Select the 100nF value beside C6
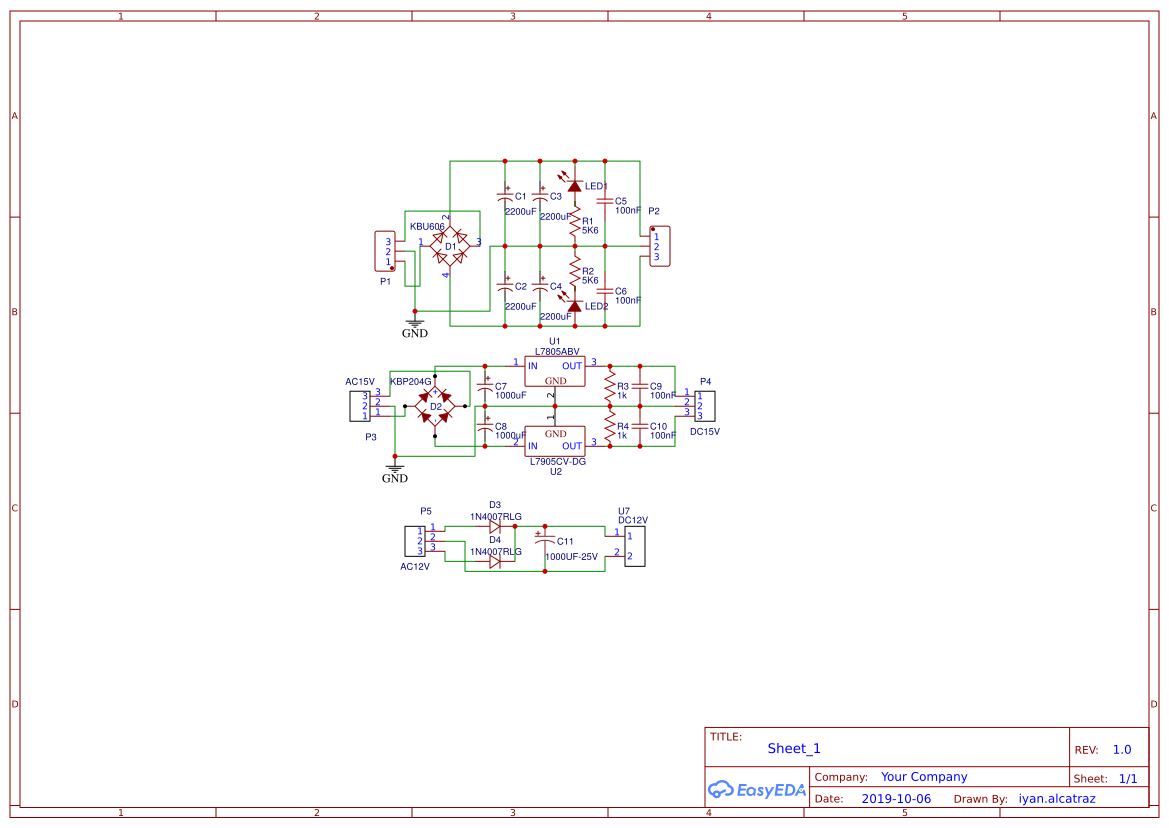 pos(628,300)
